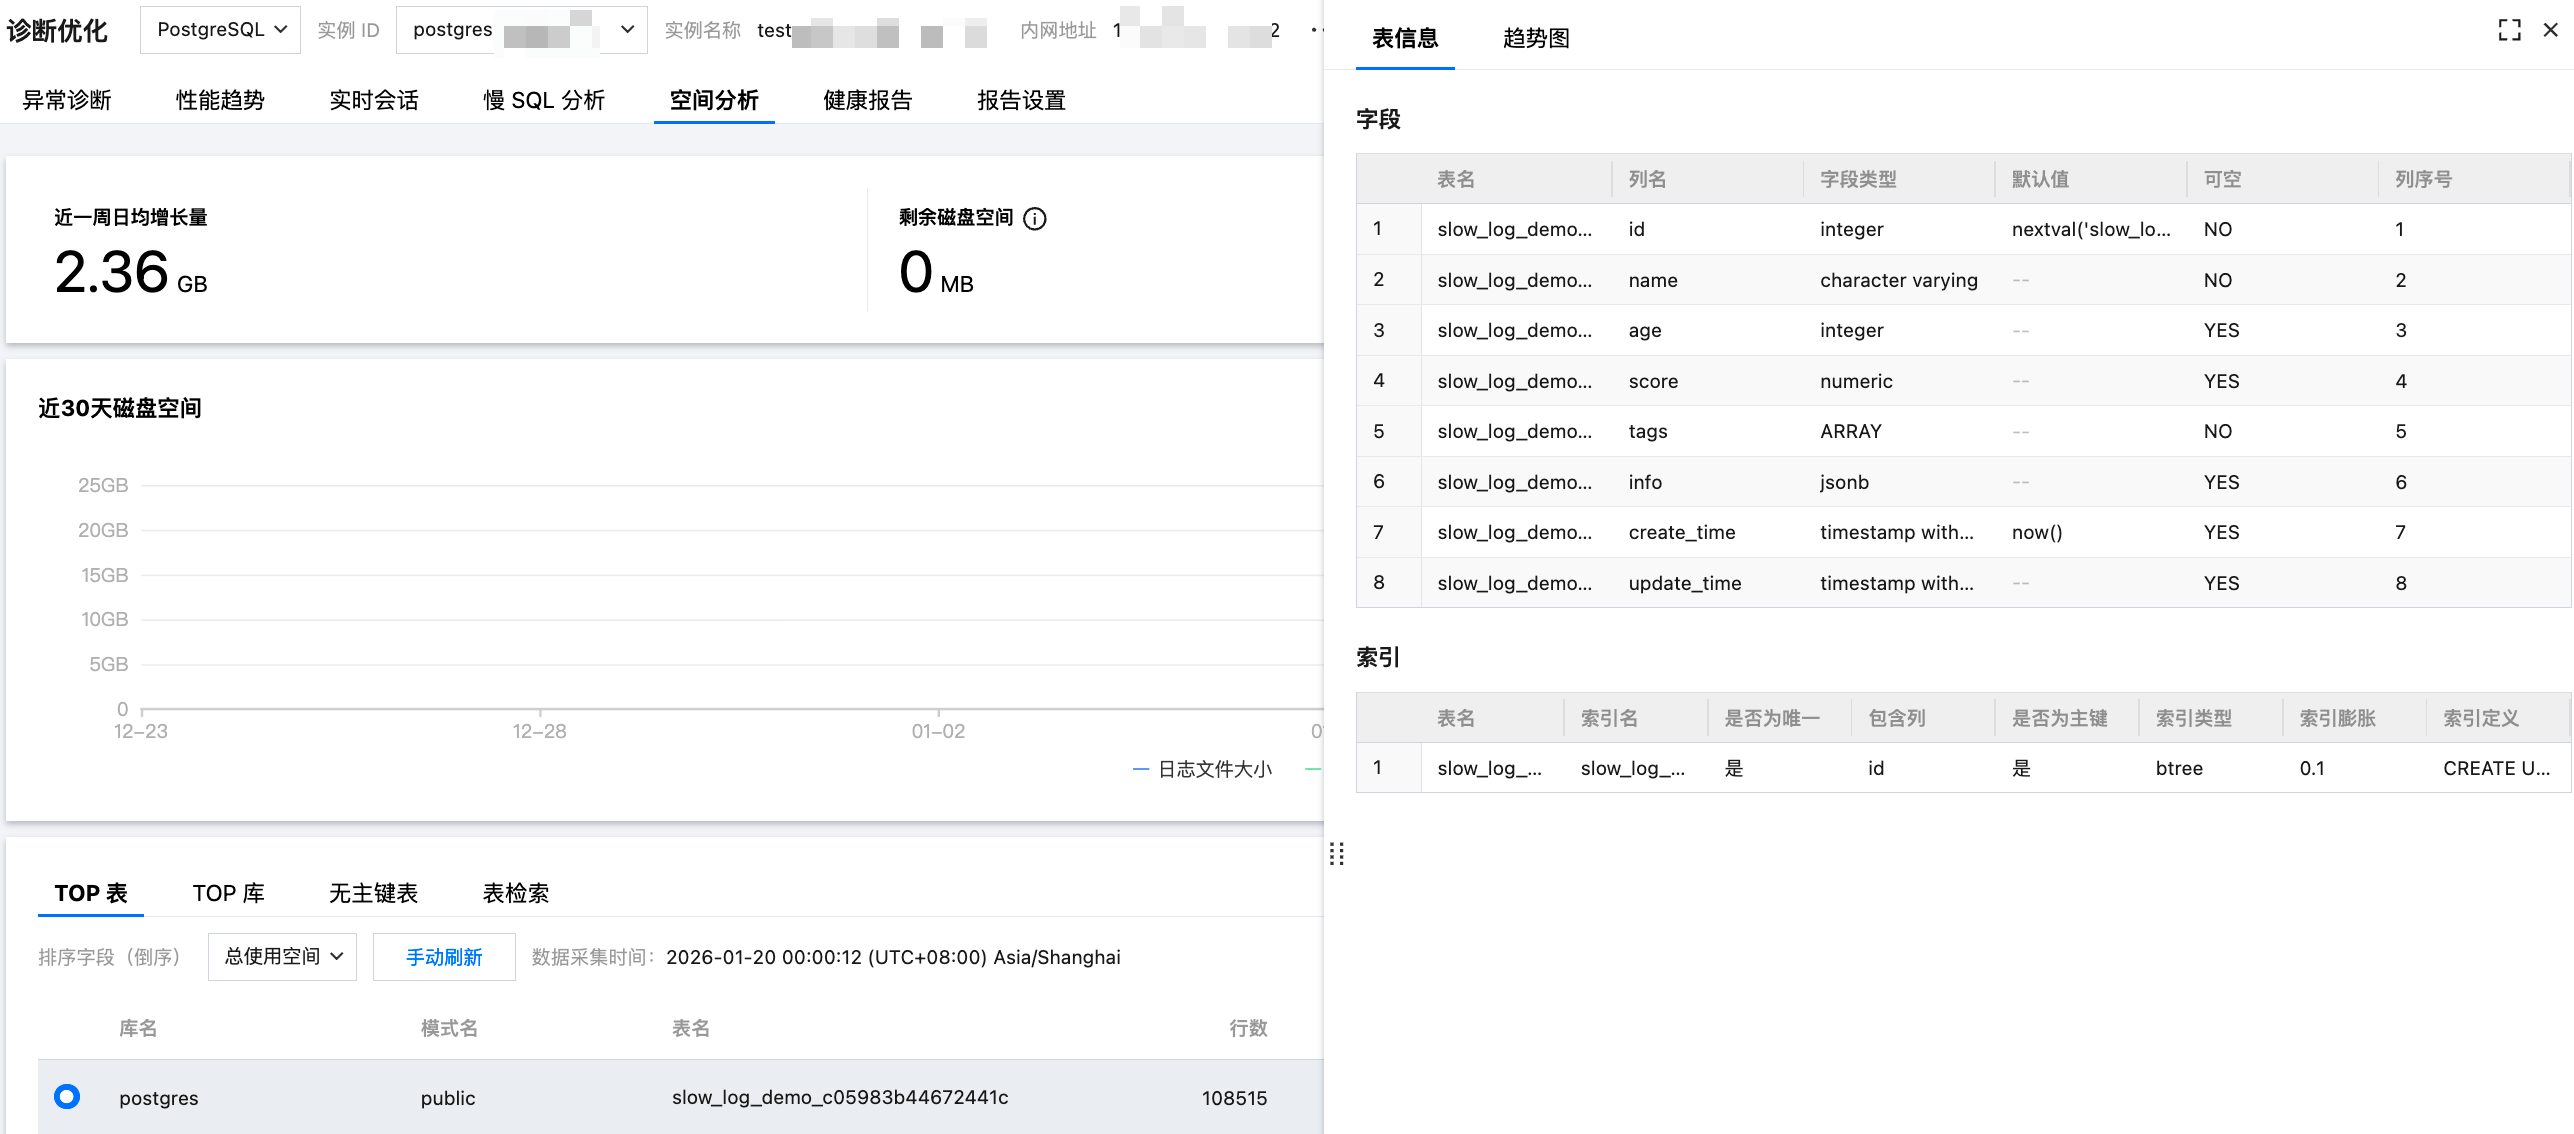
Task: Click the 行数 column header in TOP table
Action: coord(1248,1028)
